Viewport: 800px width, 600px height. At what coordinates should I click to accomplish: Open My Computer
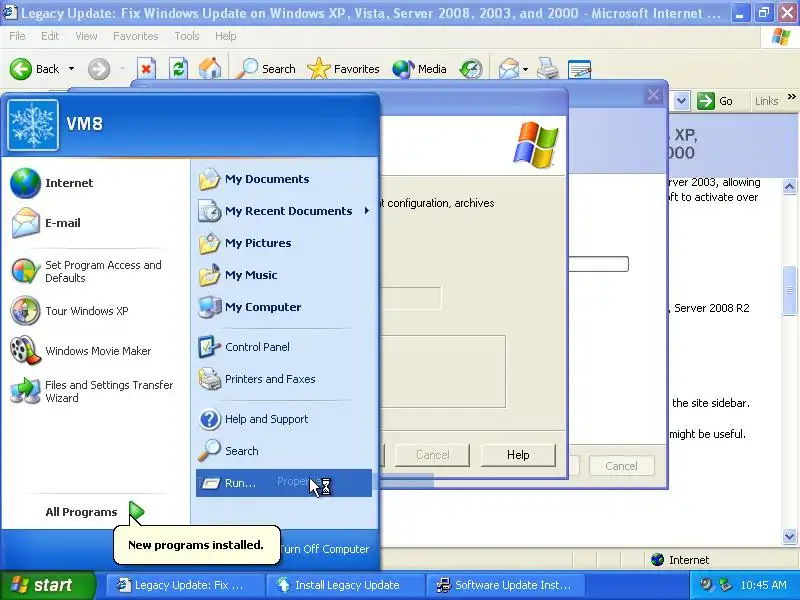click(x=284, y=307)
